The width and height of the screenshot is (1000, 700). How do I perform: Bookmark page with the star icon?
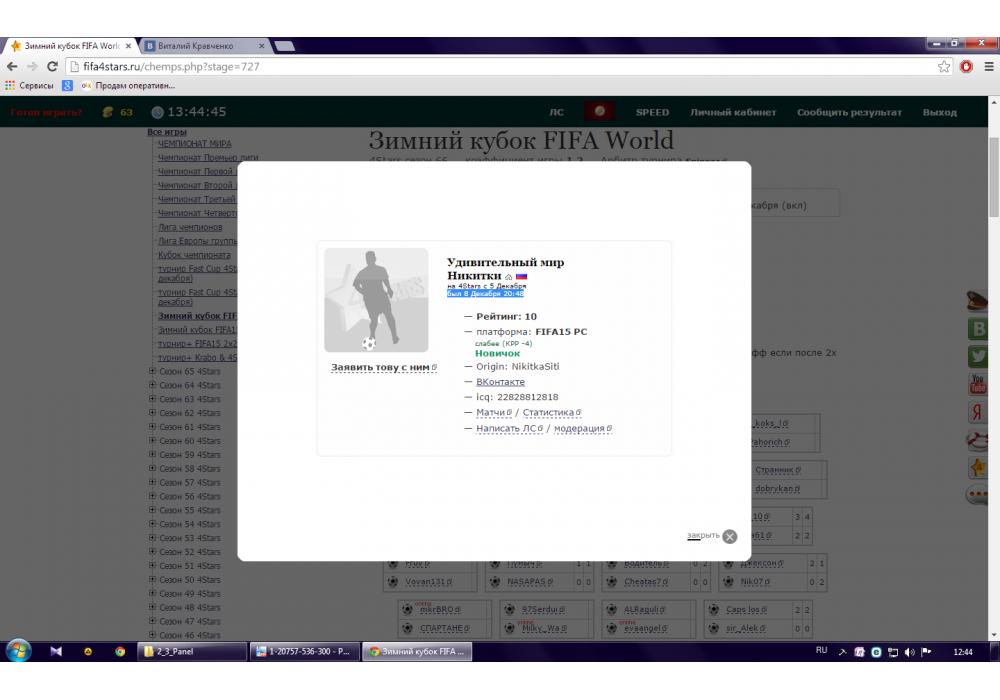point(944,66)
